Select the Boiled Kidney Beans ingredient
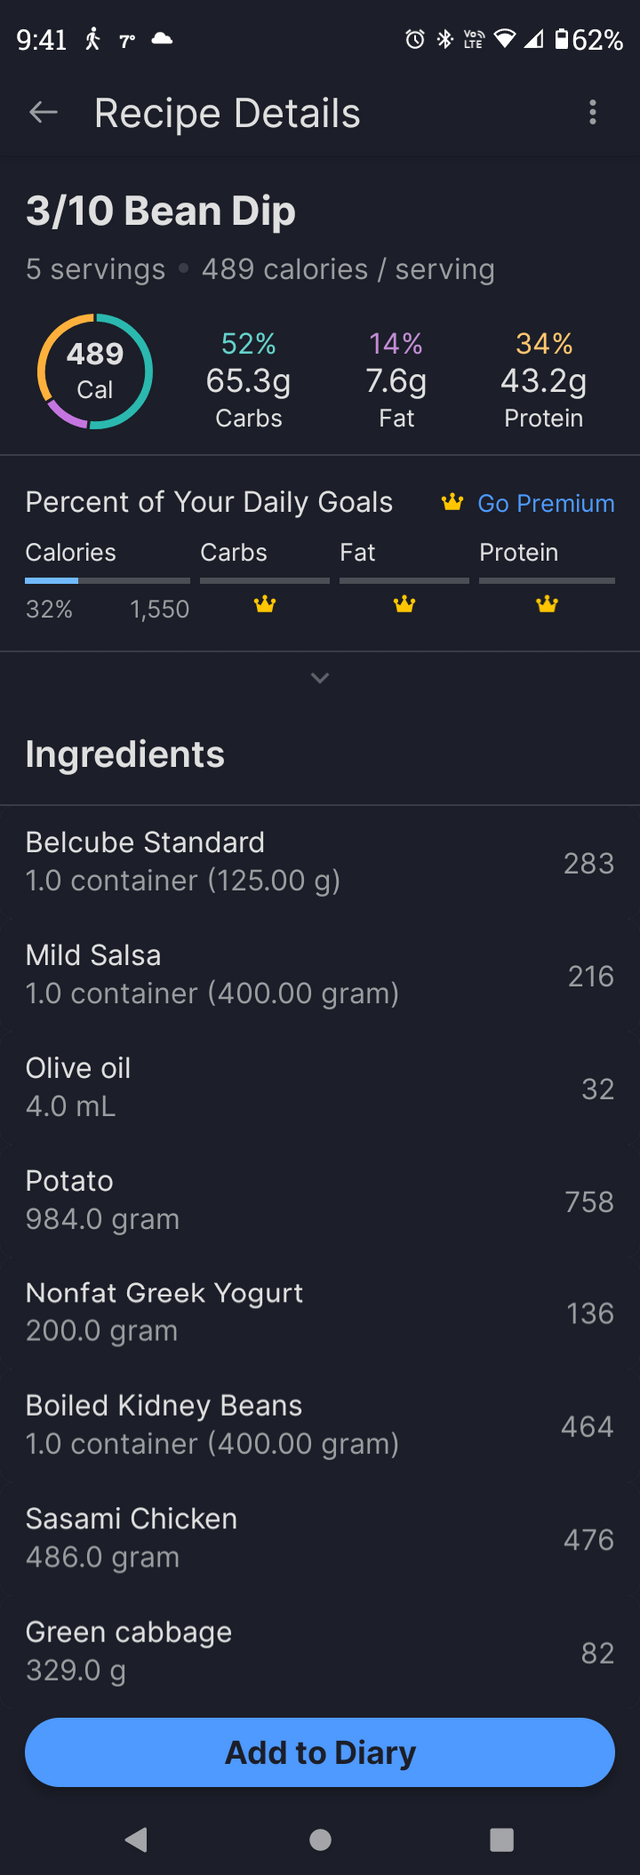The image size is (640, 1875). 320,1425
